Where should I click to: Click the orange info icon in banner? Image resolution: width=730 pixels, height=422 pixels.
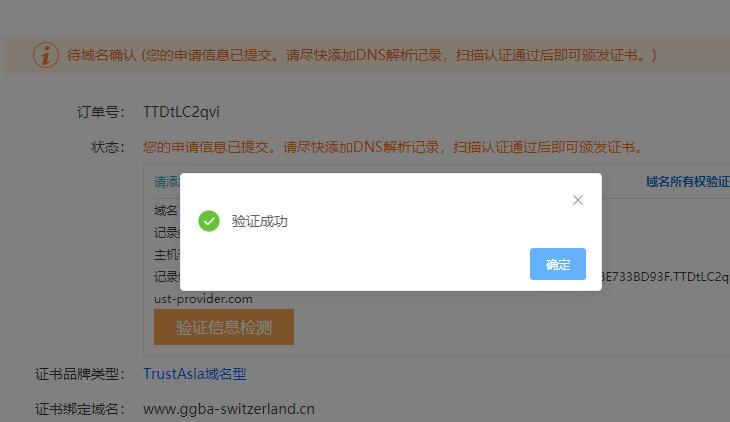tap(46, 55)
